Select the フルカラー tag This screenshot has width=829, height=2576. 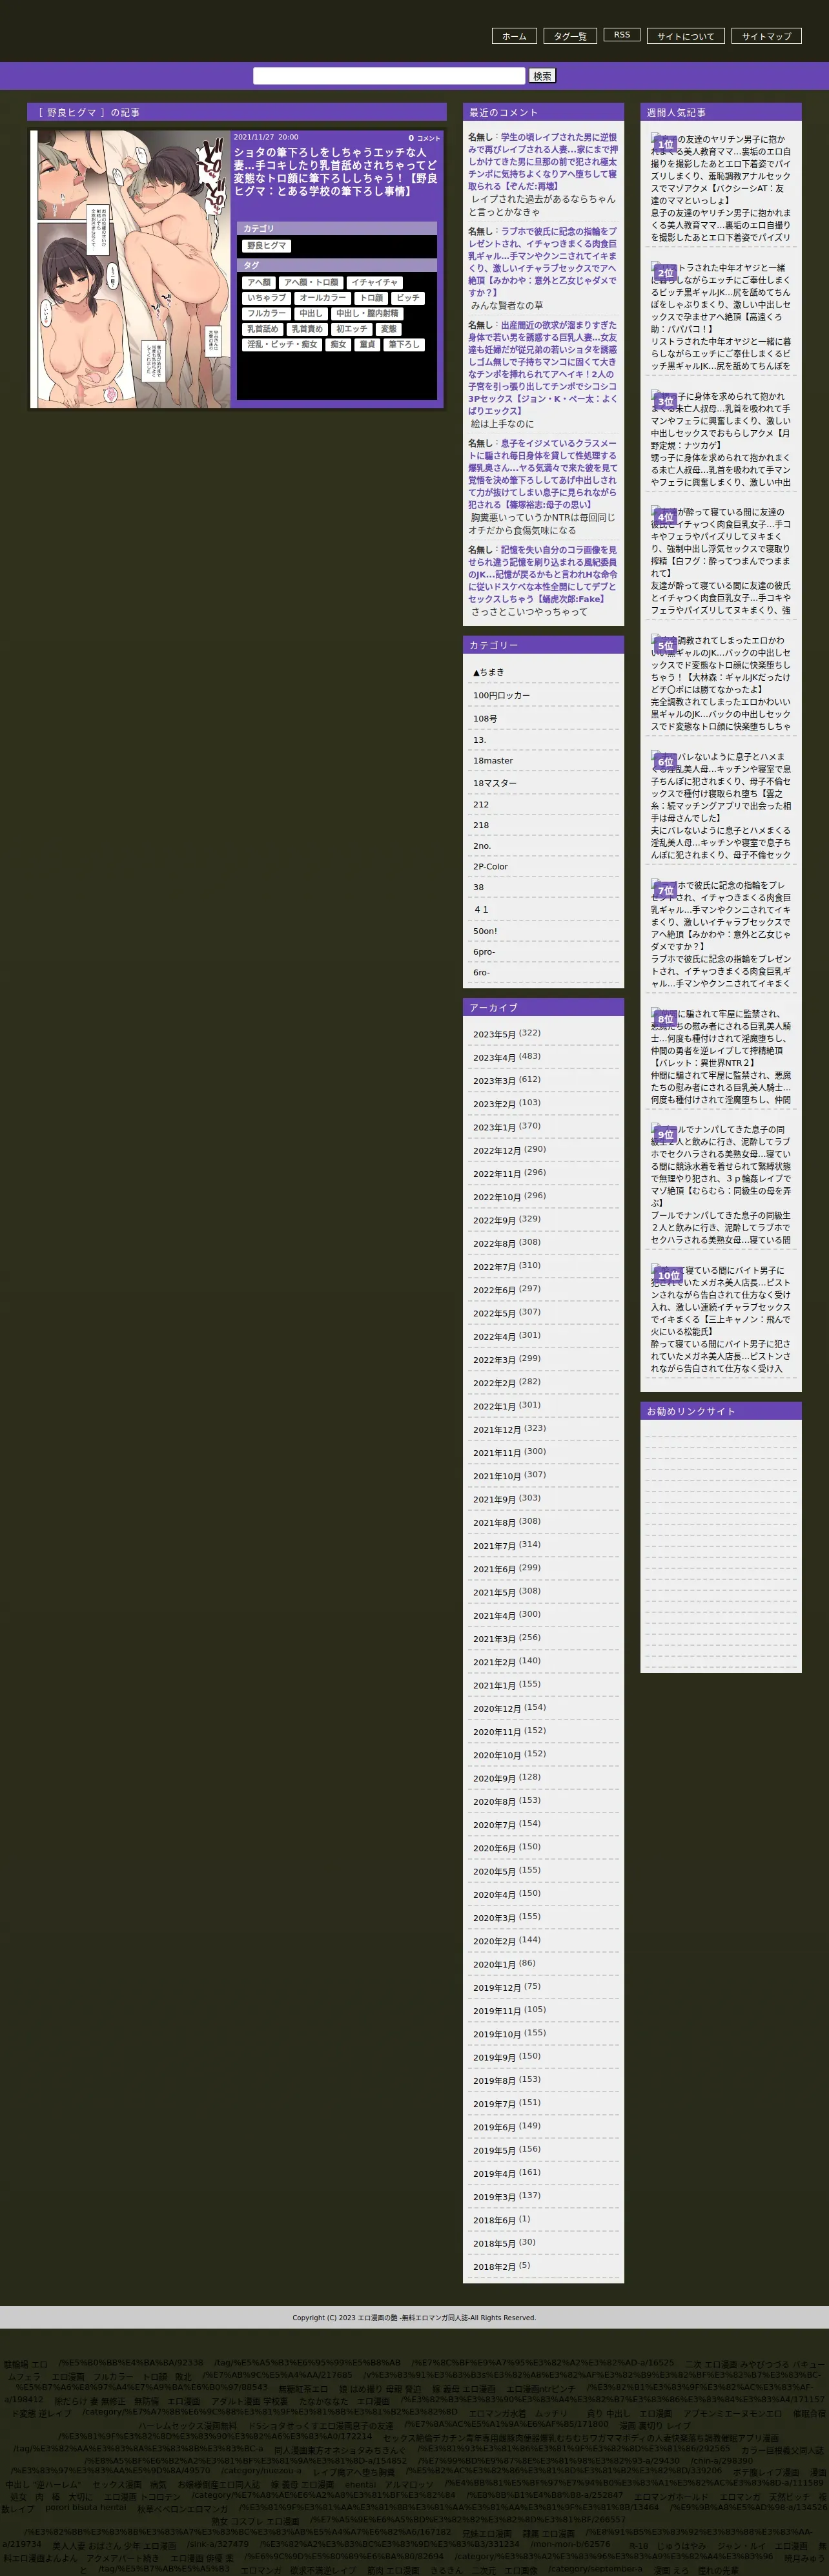[x=267, y=313]
